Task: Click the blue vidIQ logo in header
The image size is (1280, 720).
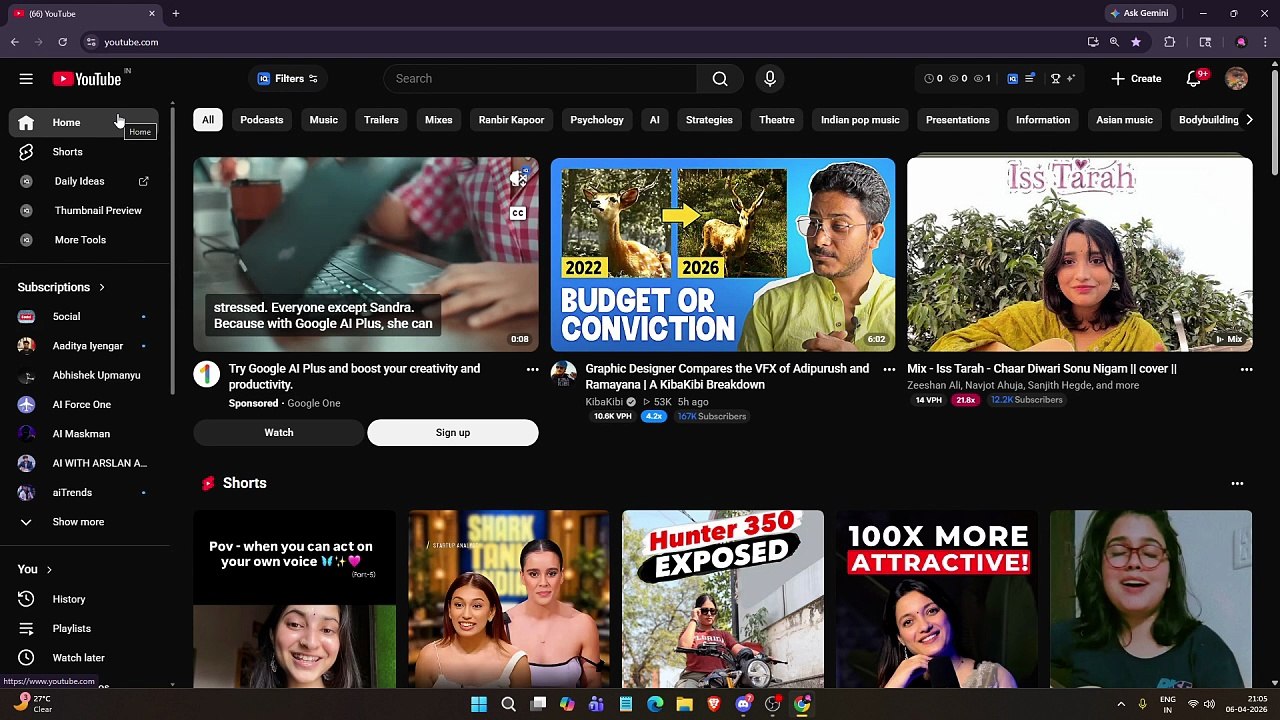Action: (x=1012, y=79)
